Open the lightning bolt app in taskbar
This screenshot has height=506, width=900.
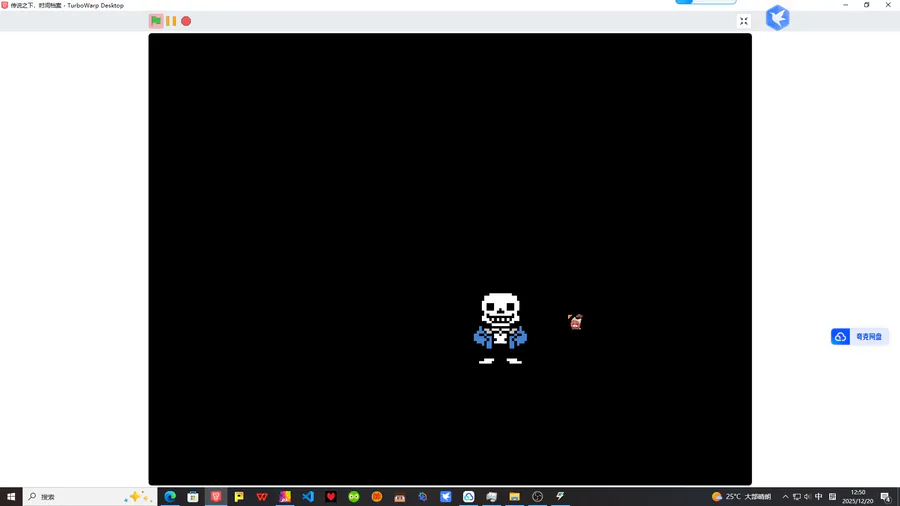pyautogui.click(x=560, y=496)
